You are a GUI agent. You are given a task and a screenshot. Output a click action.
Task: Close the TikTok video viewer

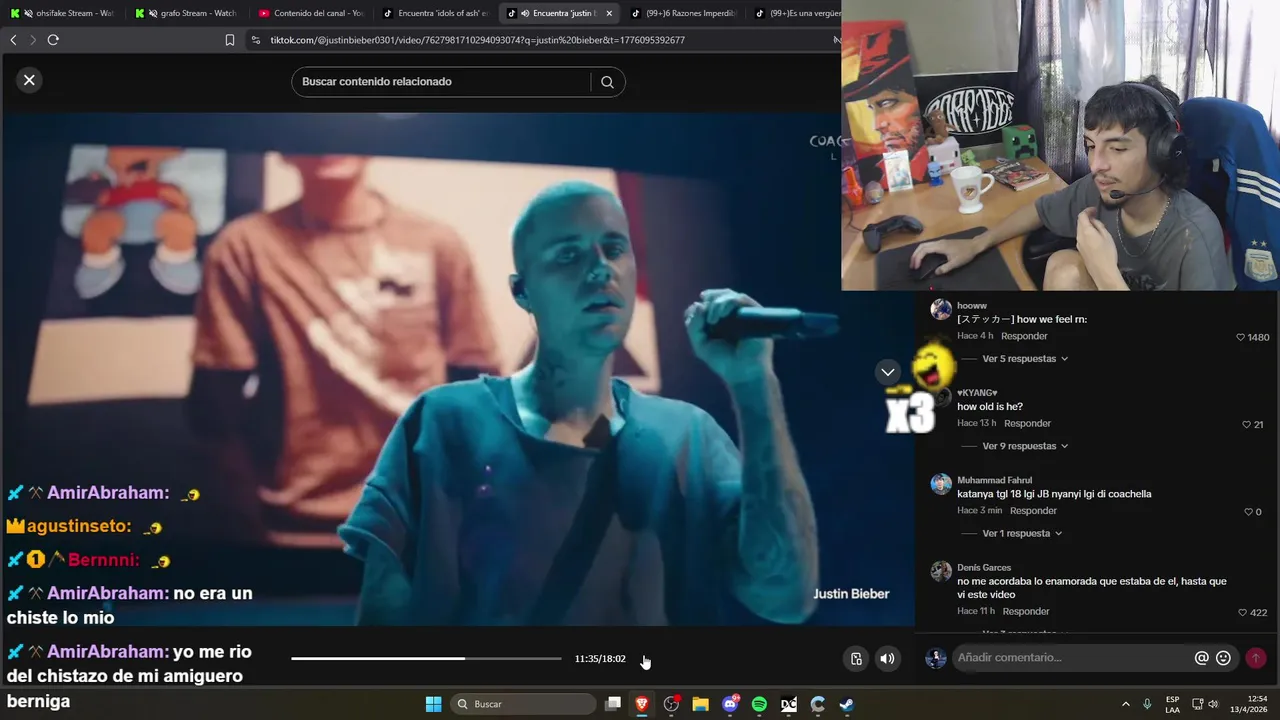pos(29,80)
